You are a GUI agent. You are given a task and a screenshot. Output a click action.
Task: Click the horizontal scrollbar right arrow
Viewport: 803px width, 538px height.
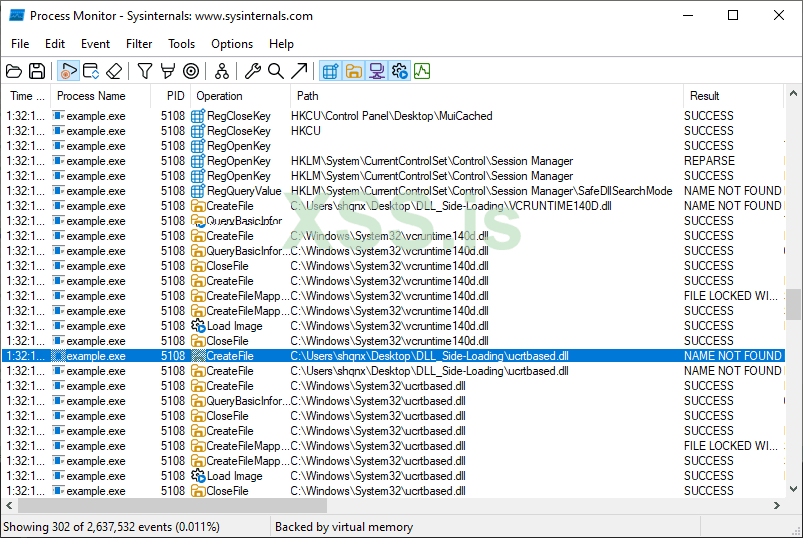coord(777,505)
